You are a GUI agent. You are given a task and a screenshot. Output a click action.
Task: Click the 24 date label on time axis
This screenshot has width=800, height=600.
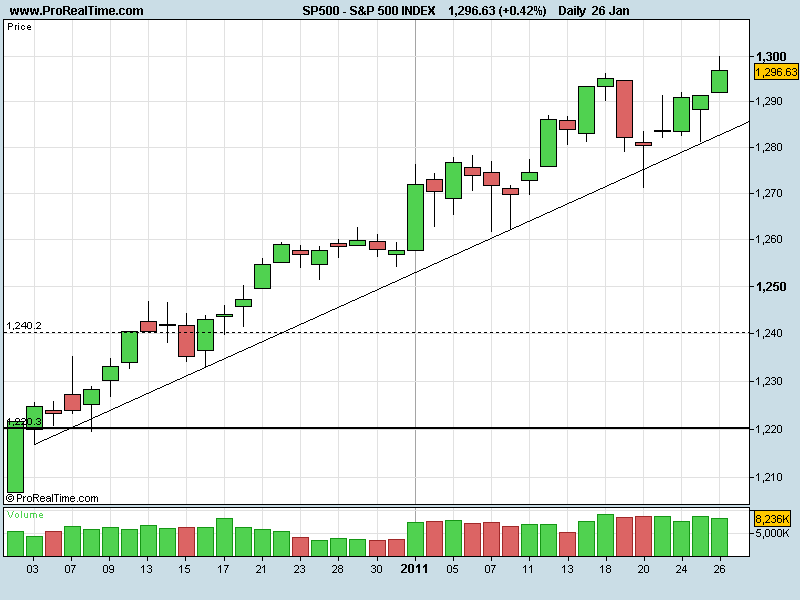click(681, 569)
